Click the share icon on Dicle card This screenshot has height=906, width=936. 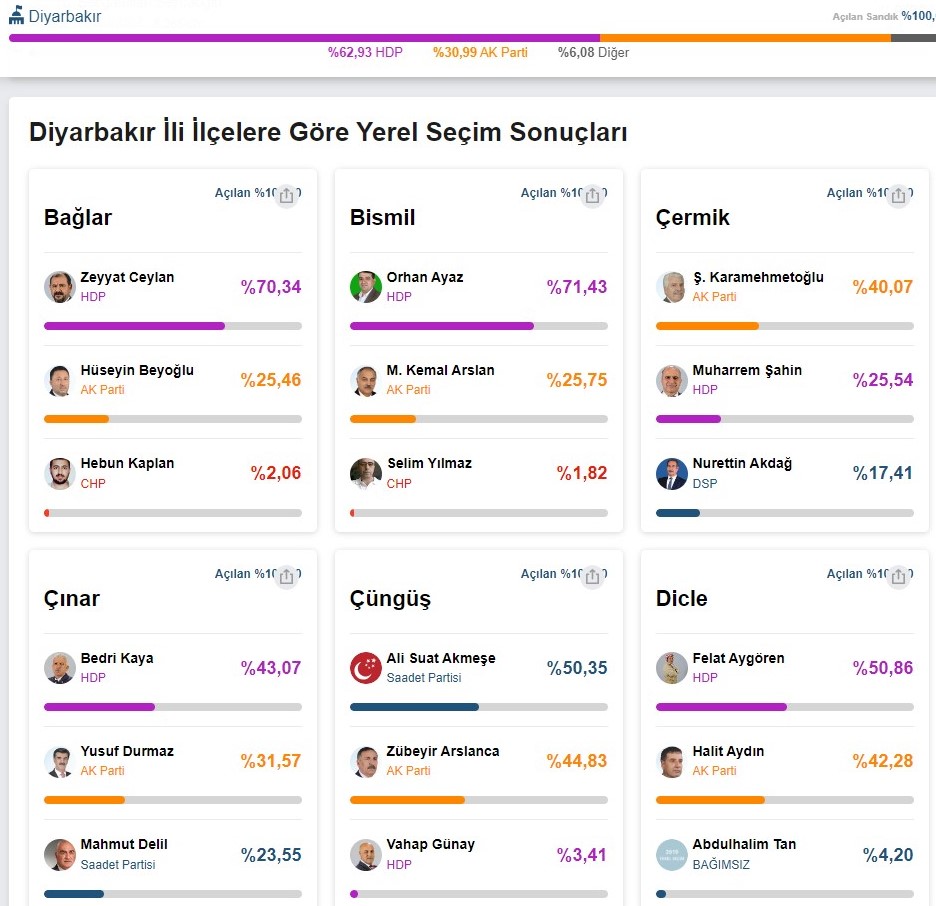[899, 577]
